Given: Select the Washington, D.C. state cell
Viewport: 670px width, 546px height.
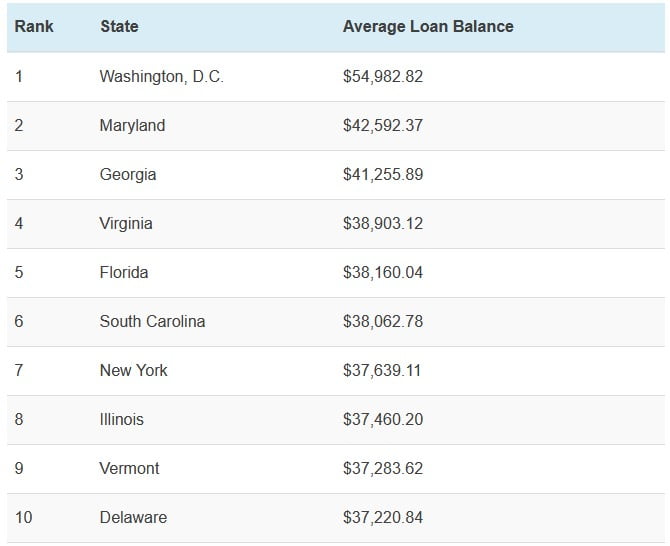Looking at the screenshot, I should [161, 76].
